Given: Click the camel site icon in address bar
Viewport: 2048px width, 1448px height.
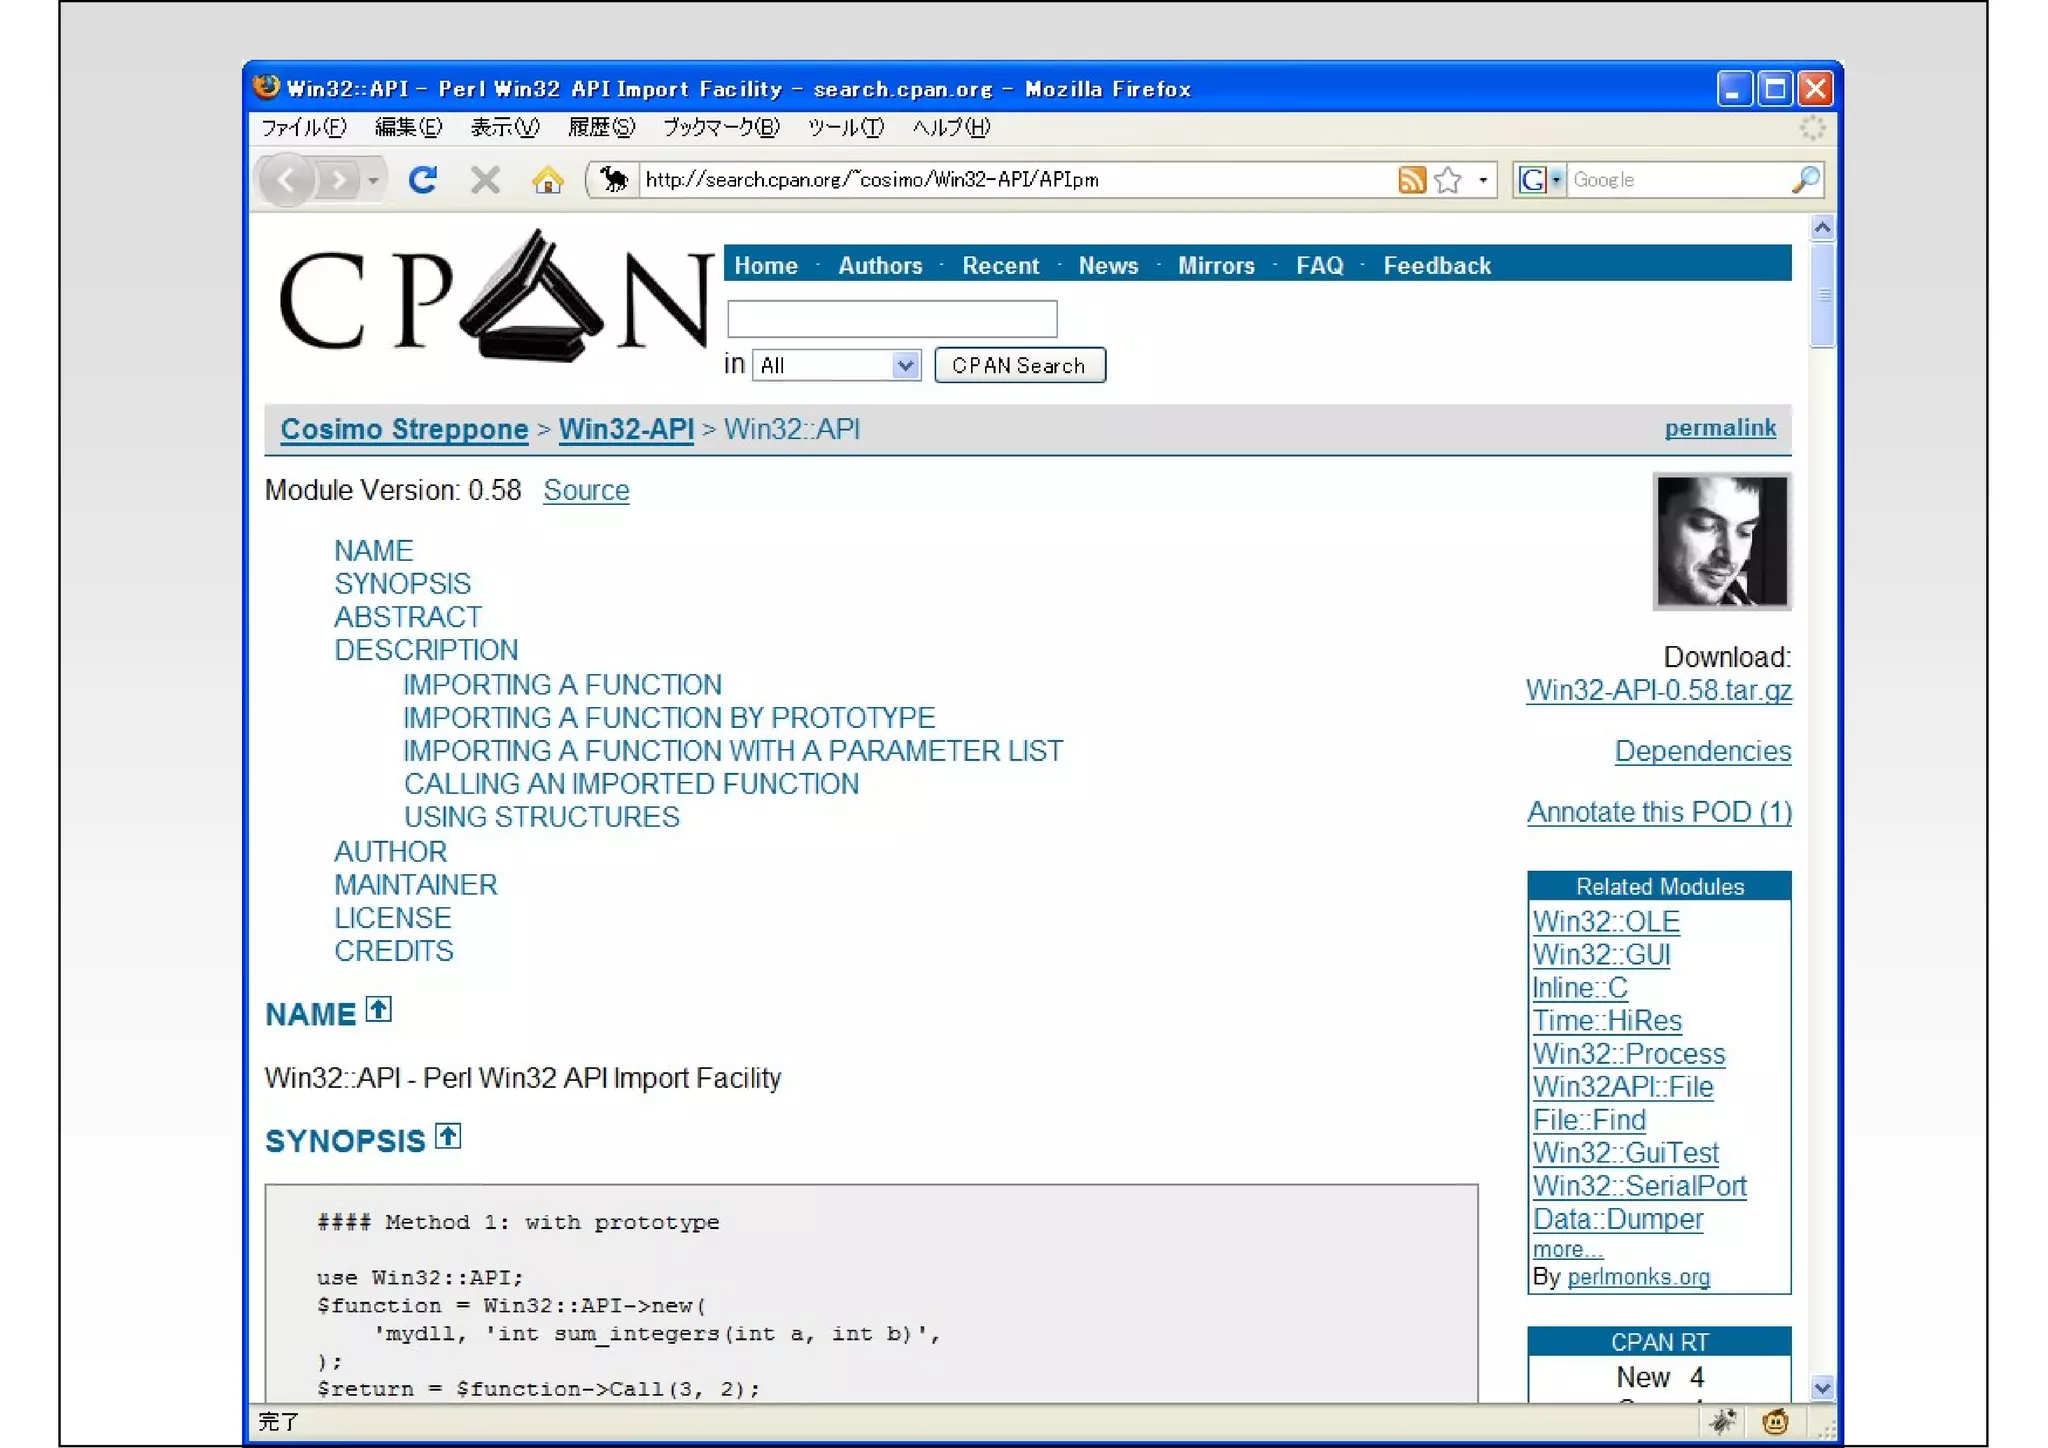Looking at the screenshot, I should tap(613, 180).
